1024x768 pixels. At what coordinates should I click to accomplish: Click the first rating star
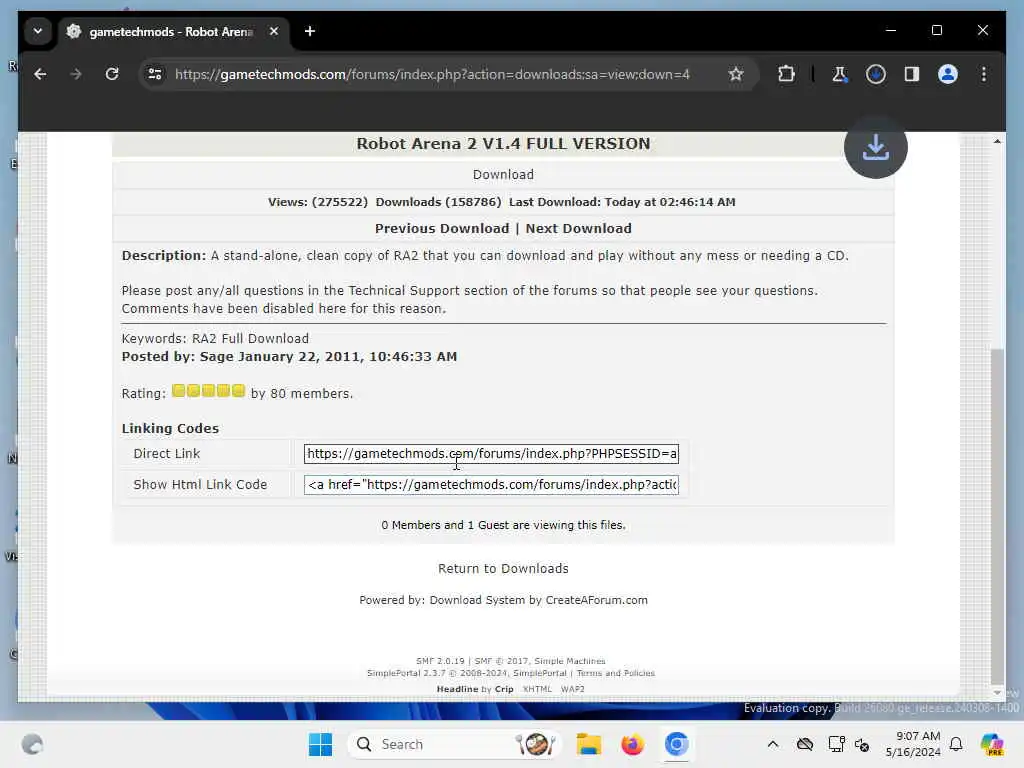click(x=178, y=391)
